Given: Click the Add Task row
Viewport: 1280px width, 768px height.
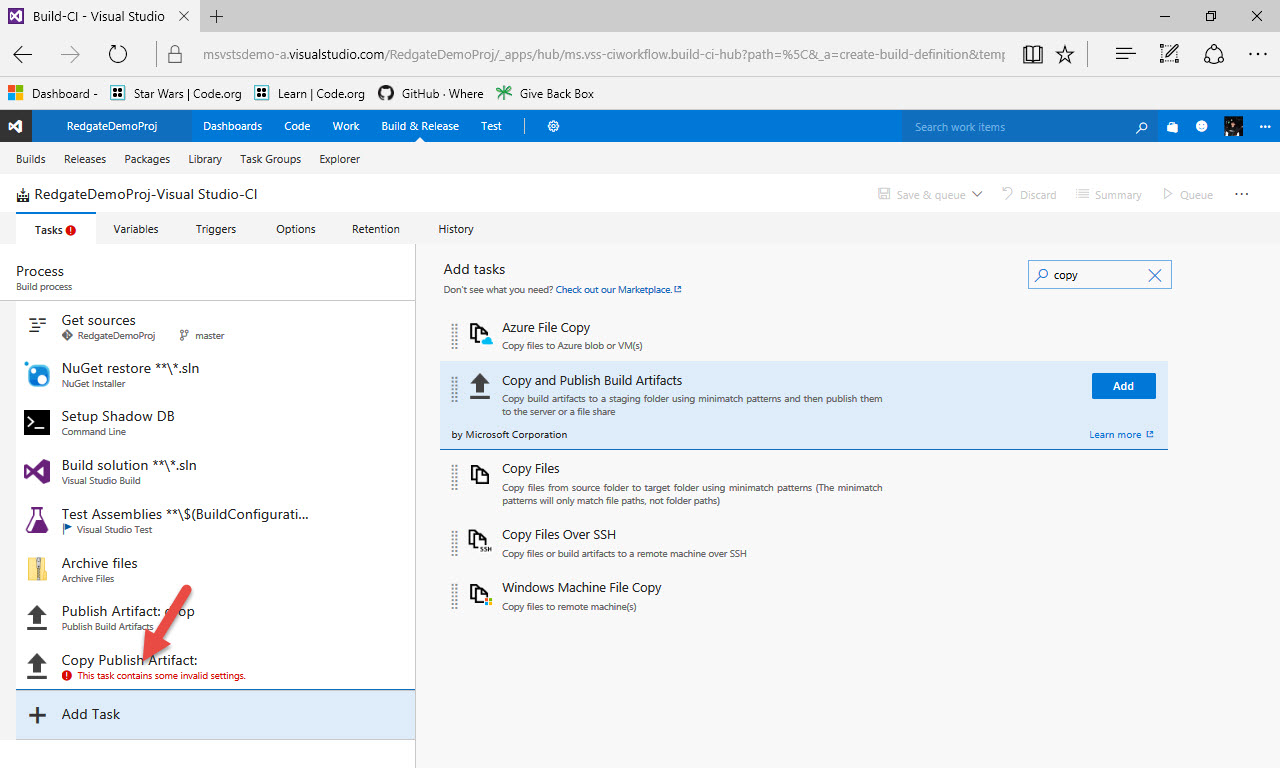Looking at the screenshot, I should (215, 715).
